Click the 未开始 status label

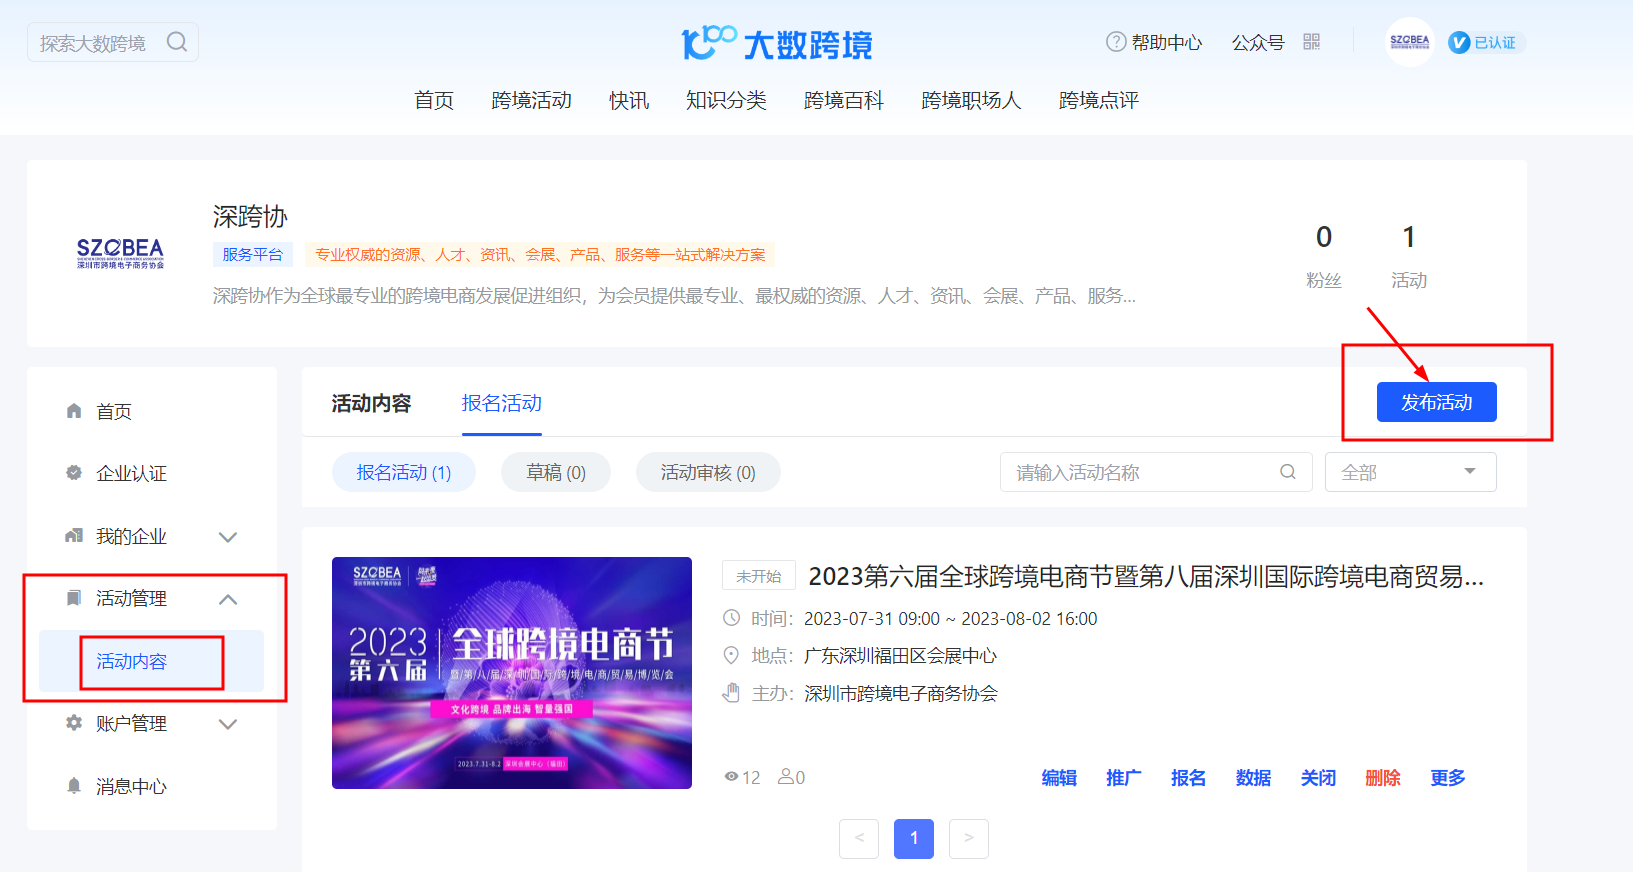point(759,576)
